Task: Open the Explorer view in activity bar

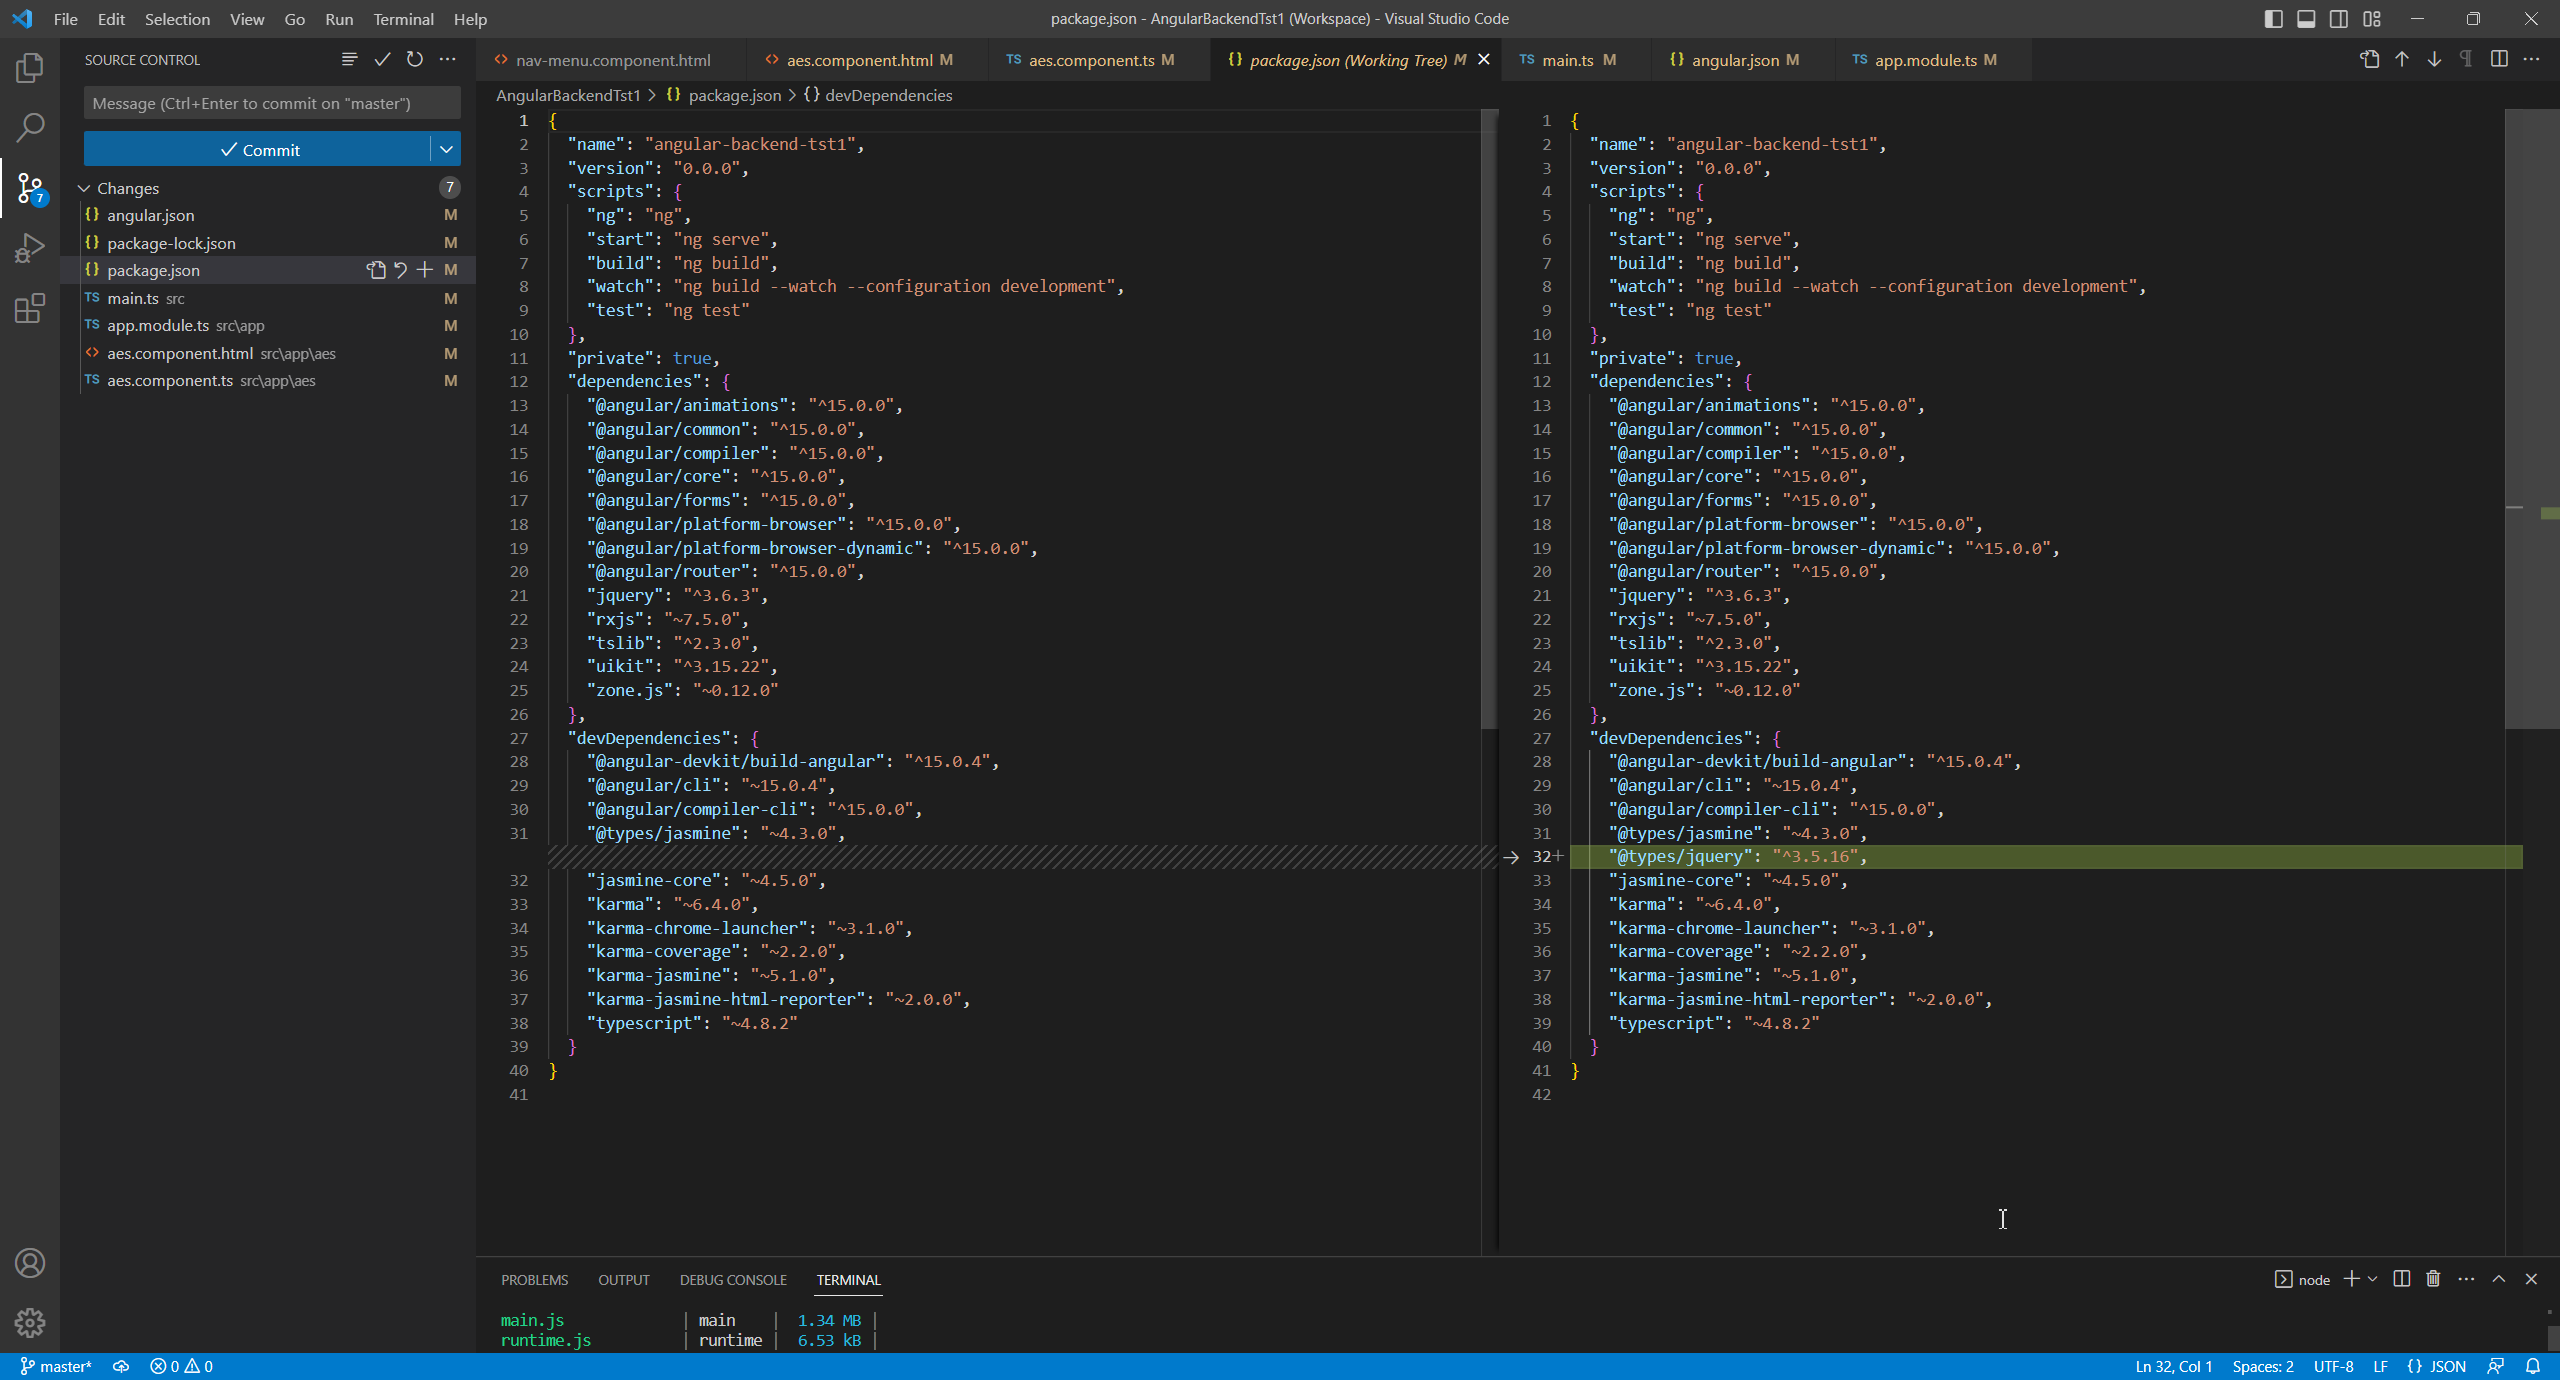Action: 30,68
